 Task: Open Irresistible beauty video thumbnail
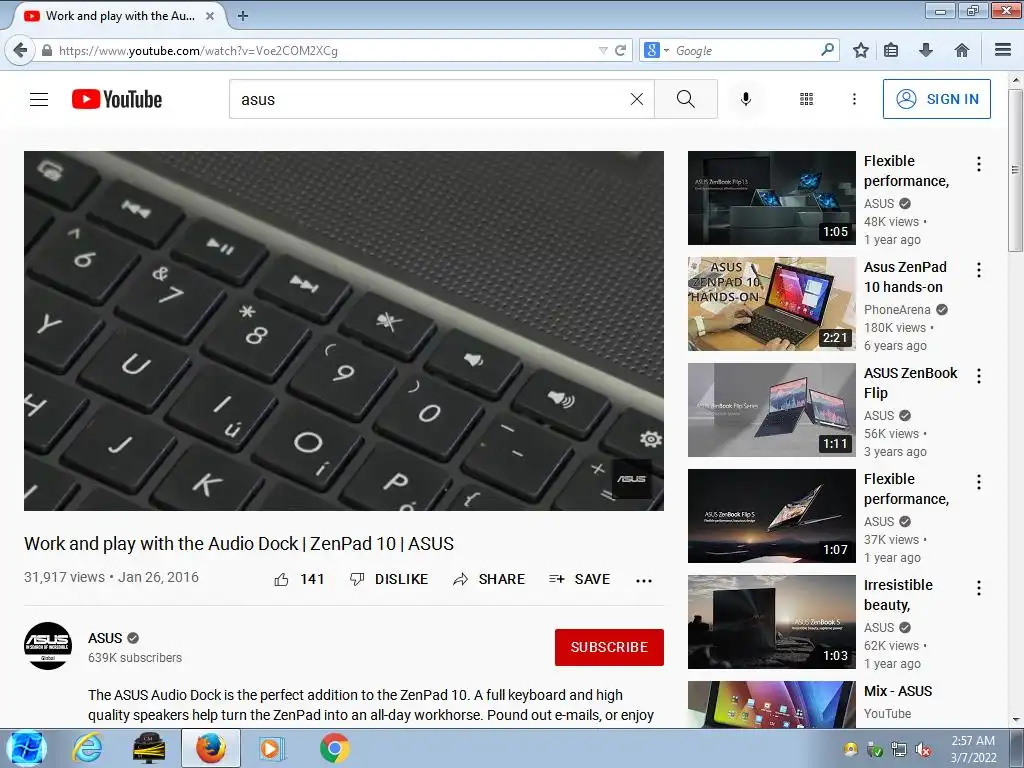771,622
